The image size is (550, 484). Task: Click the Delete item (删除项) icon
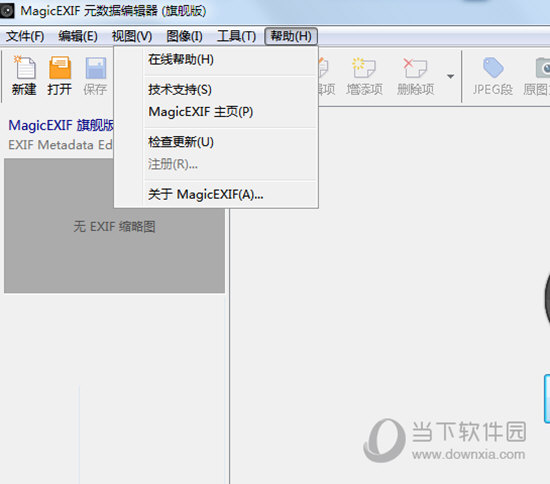point(415,67)
